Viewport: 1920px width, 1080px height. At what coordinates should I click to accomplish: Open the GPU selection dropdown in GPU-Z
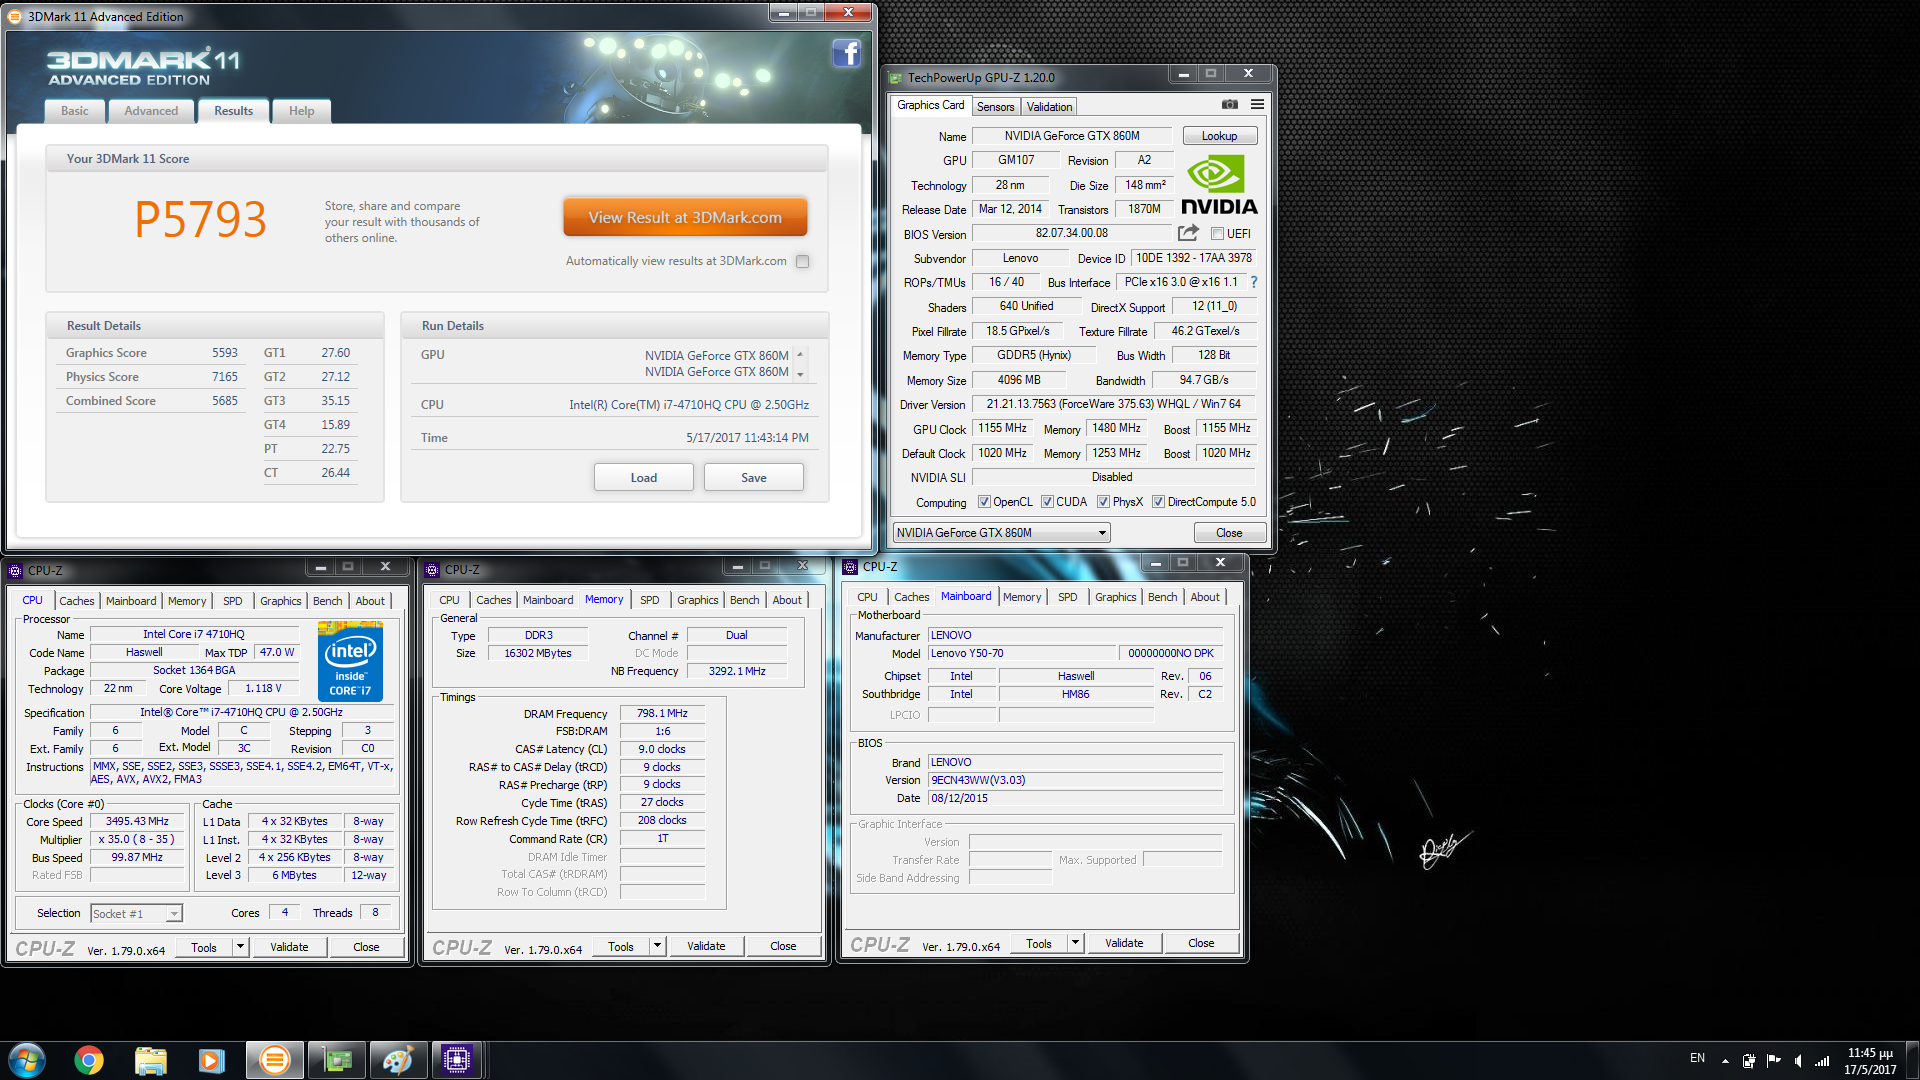[1002, 533]
